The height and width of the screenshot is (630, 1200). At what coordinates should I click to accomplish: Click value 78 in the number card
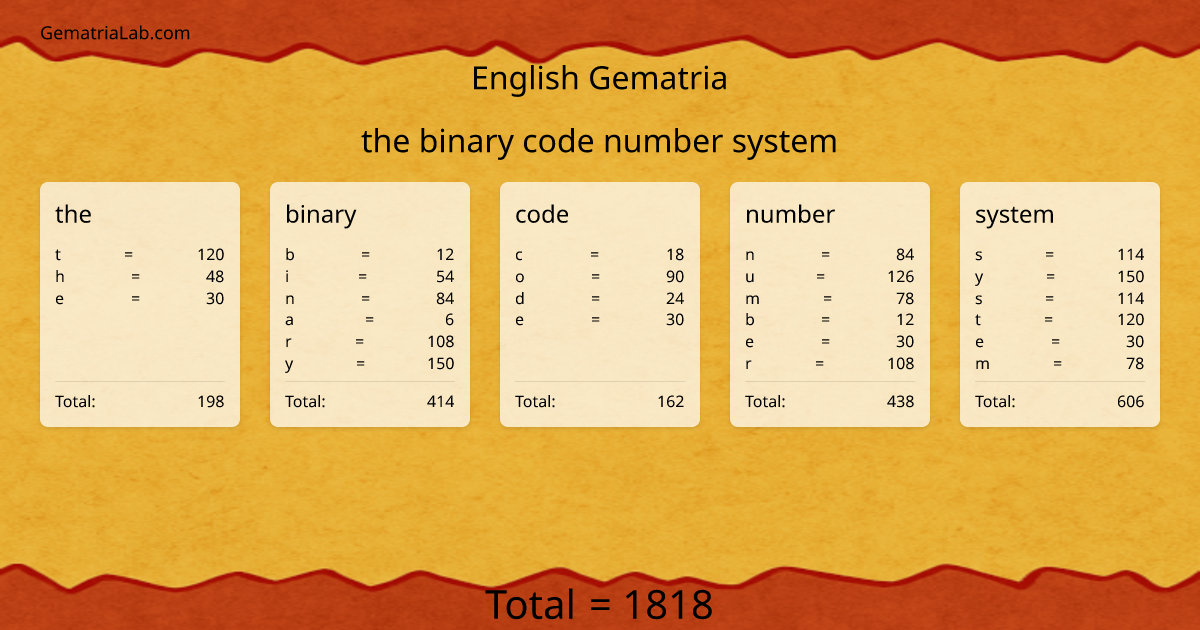coord(905,298)
